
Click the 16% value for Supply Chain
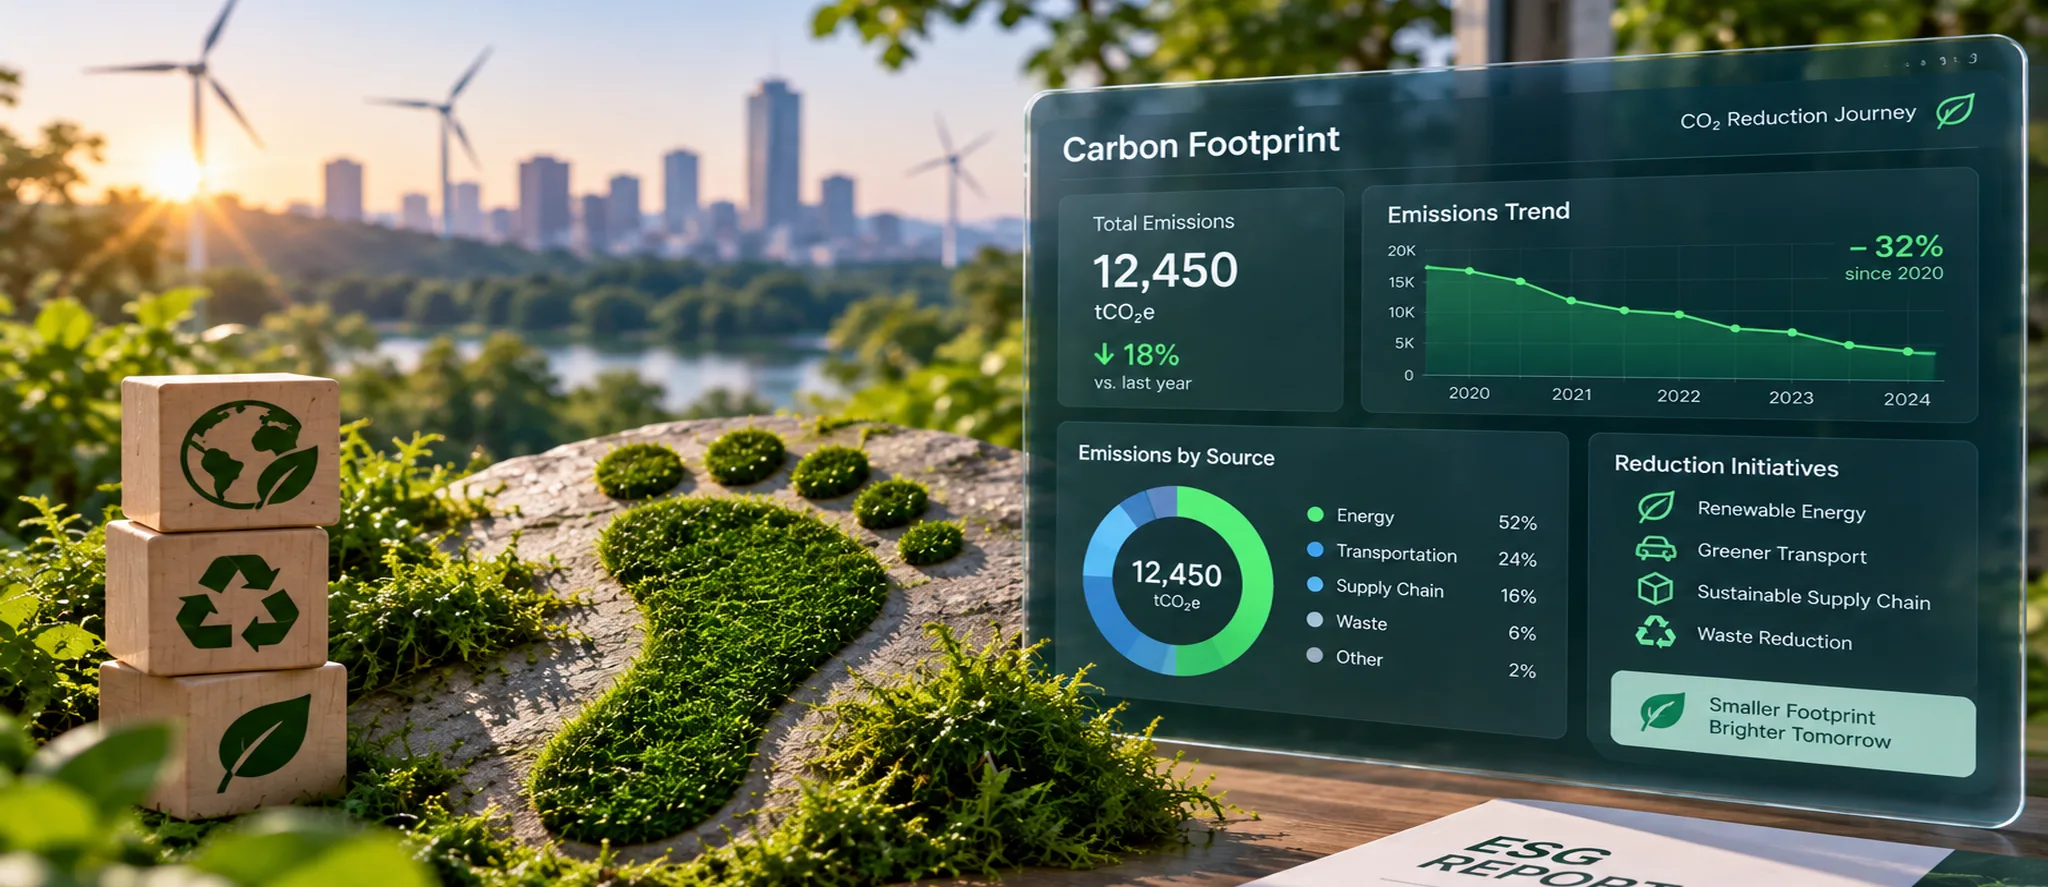click(1518, 596)
